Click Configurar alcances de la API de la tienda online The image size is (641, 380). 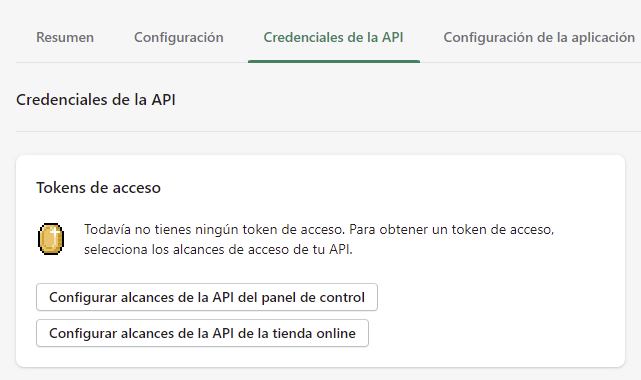click(202, 333)
